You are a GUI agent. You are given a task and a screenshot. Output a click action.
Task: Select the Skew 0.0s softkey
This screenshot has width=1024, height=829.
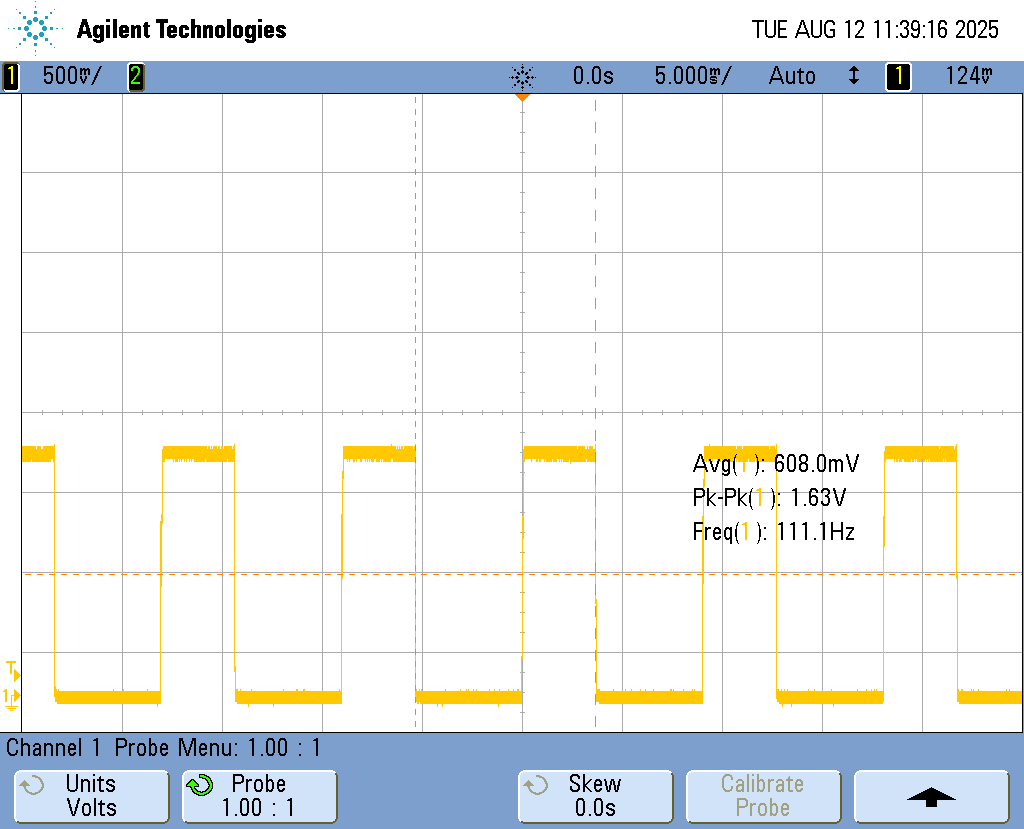click(595, 796)
